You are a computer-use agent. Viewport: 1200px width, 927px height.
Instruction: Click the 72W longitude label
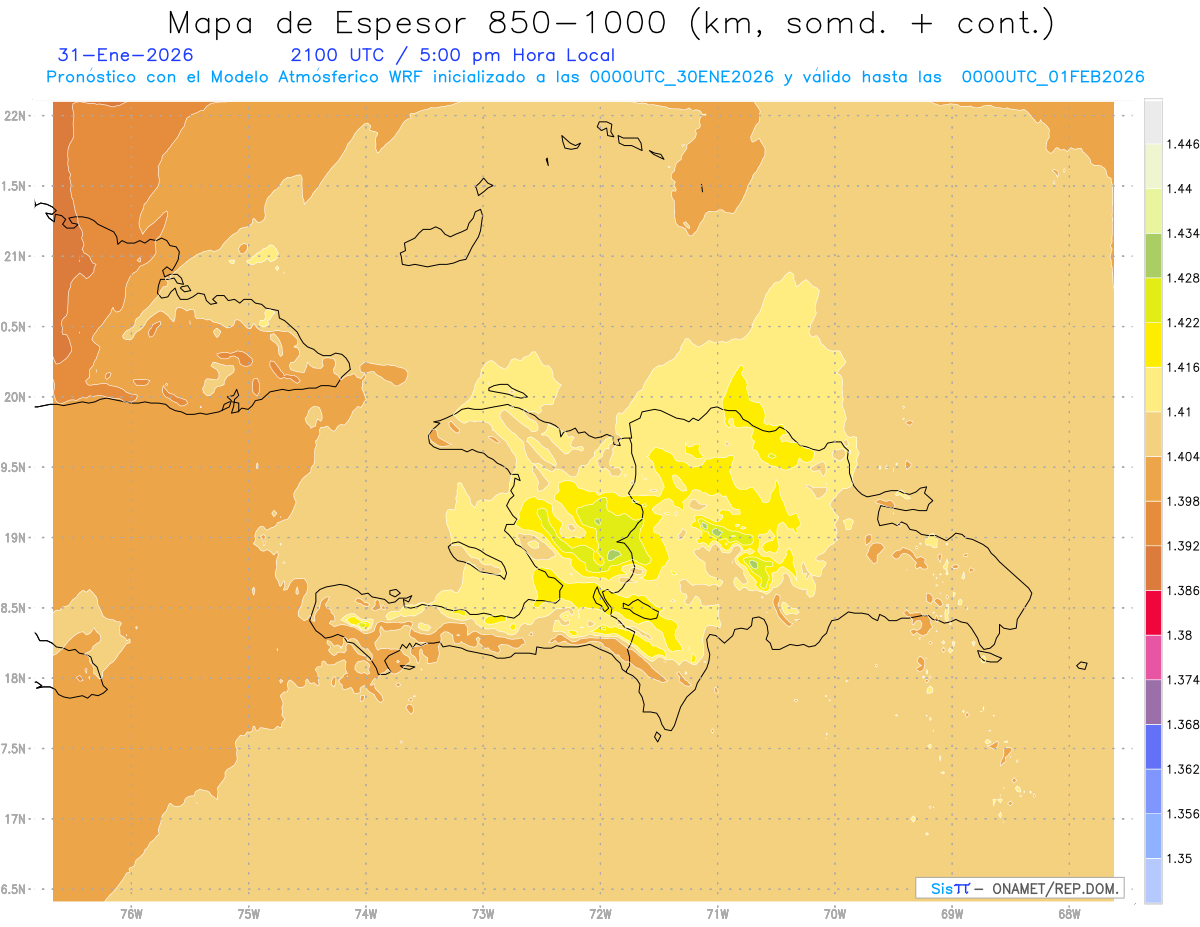click(x=600, y=914)
